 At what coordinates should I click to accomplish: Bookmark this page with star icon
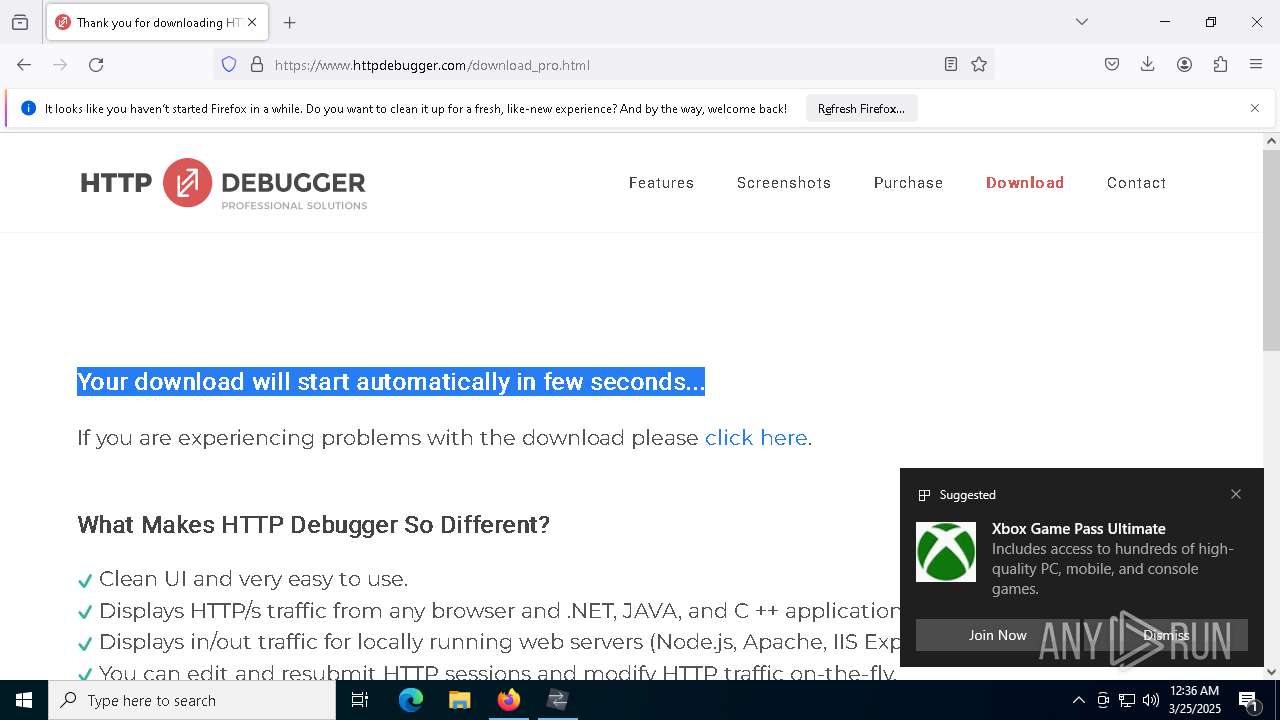[979, 65]
